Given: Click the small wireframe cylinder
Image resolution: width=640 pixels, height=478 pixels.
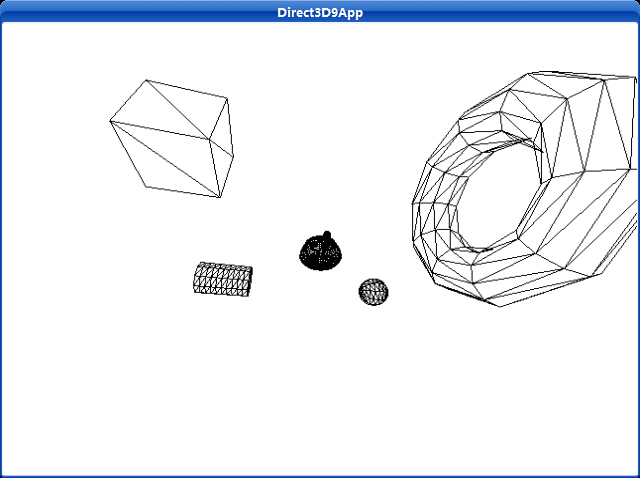Looking at the screenshot, I should tap(223, 279).
